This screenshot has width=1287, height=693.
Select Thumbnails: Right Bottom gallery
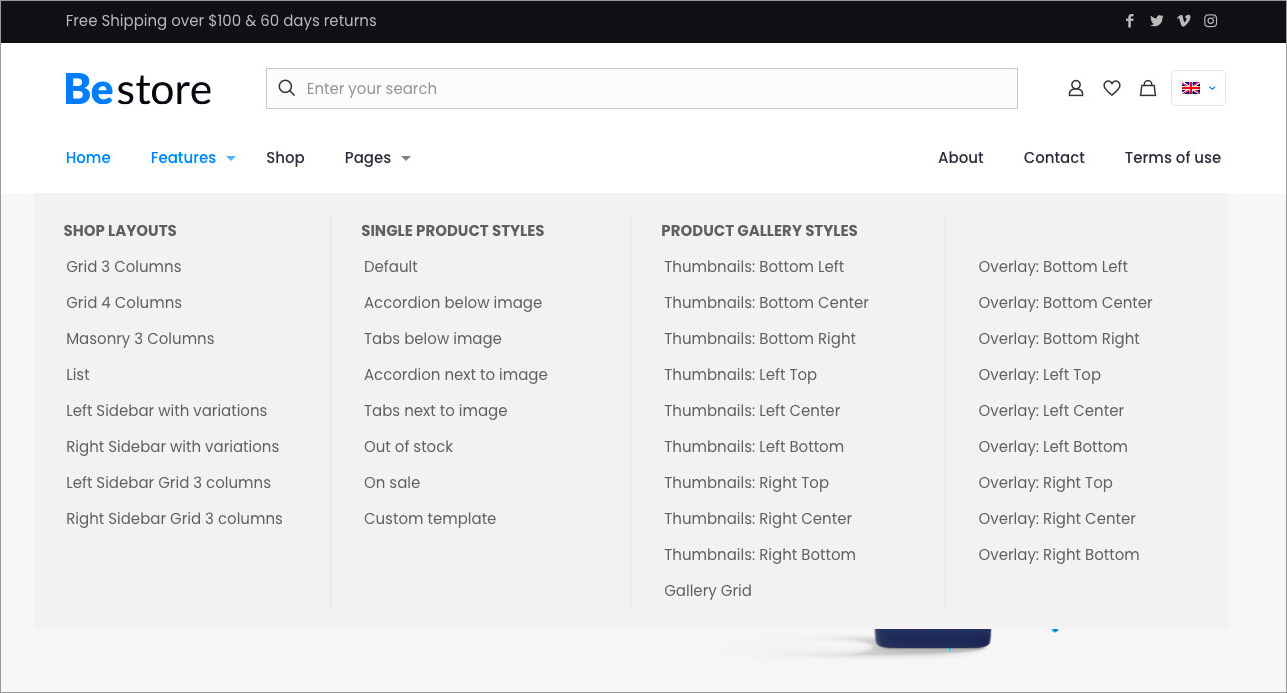coord(760,554)
